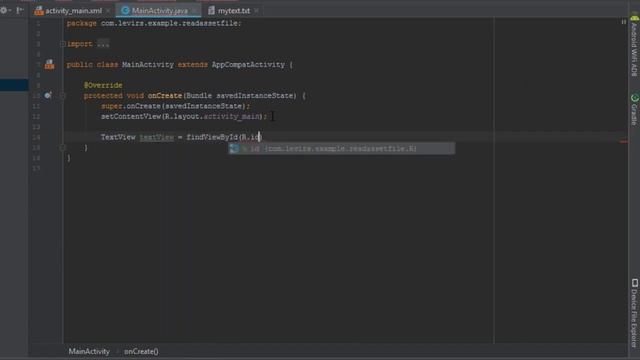Click the package name com.levirs.example.readassetfile
The image size is (640, 360).
click(170, 23)
